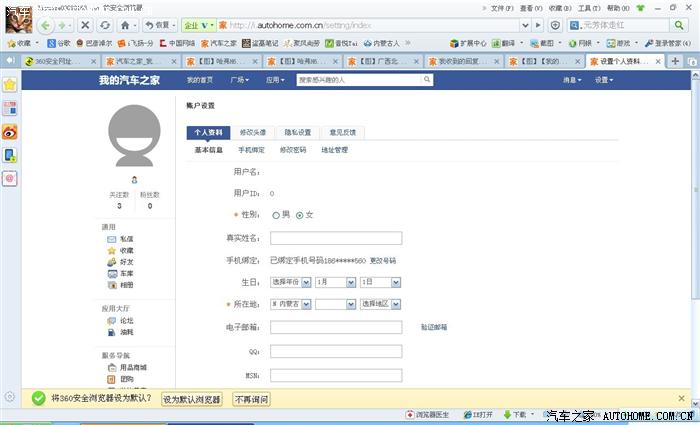Screen dimensions: 700x425
Task: Click the 设为默认浏览器 button
Action: pyautogui.click(x=191, y=398)
